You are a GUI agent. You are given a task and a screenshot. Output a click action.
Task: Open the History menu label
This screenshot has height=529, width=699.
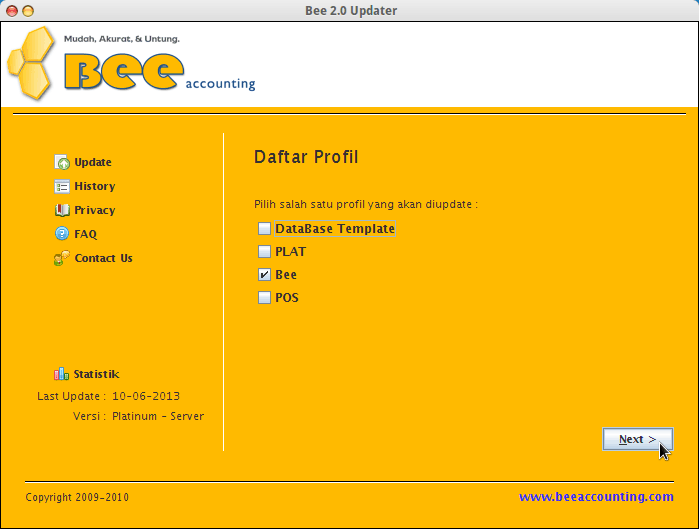tap(95, 186)
